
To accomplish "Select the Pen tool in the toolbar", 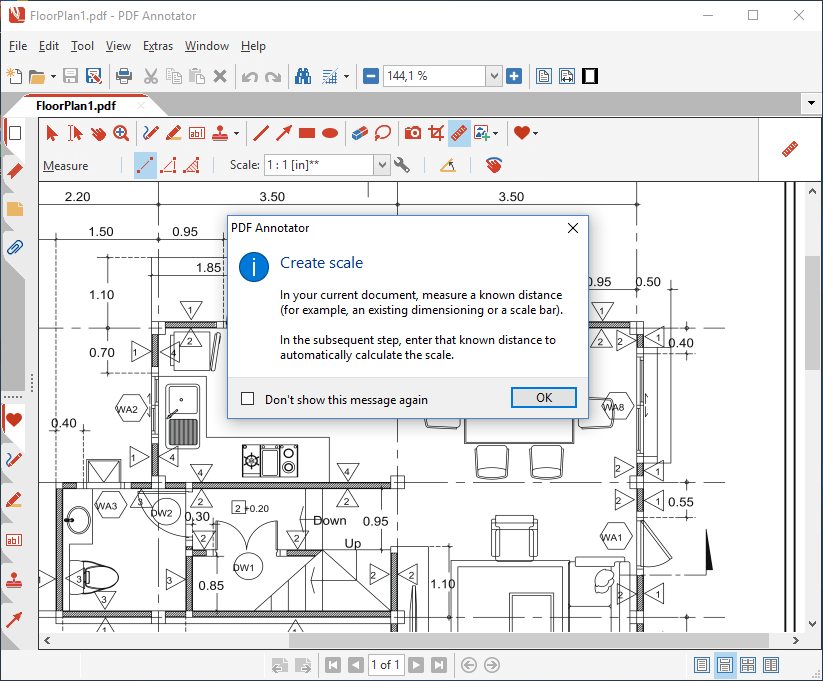I will pos(151,133).
